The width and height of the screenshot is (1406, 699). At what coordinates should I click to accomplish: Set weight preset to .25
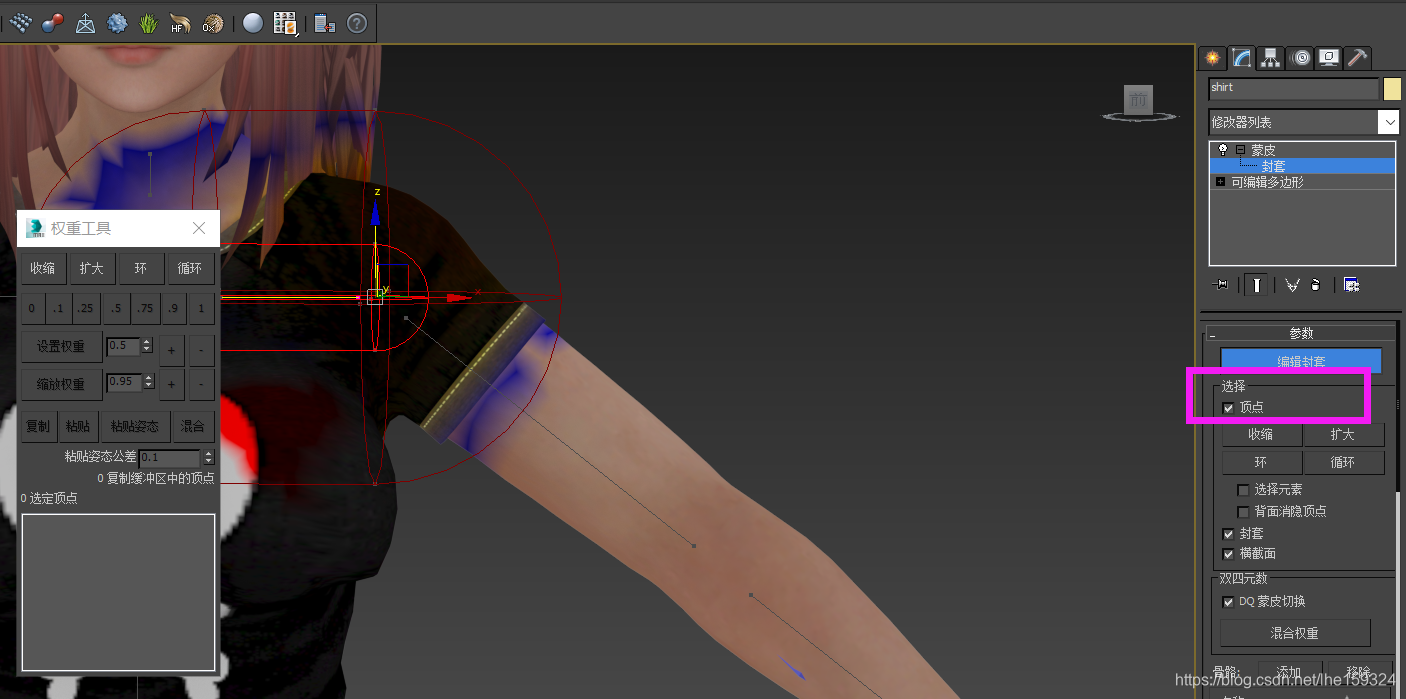(87, 309)
